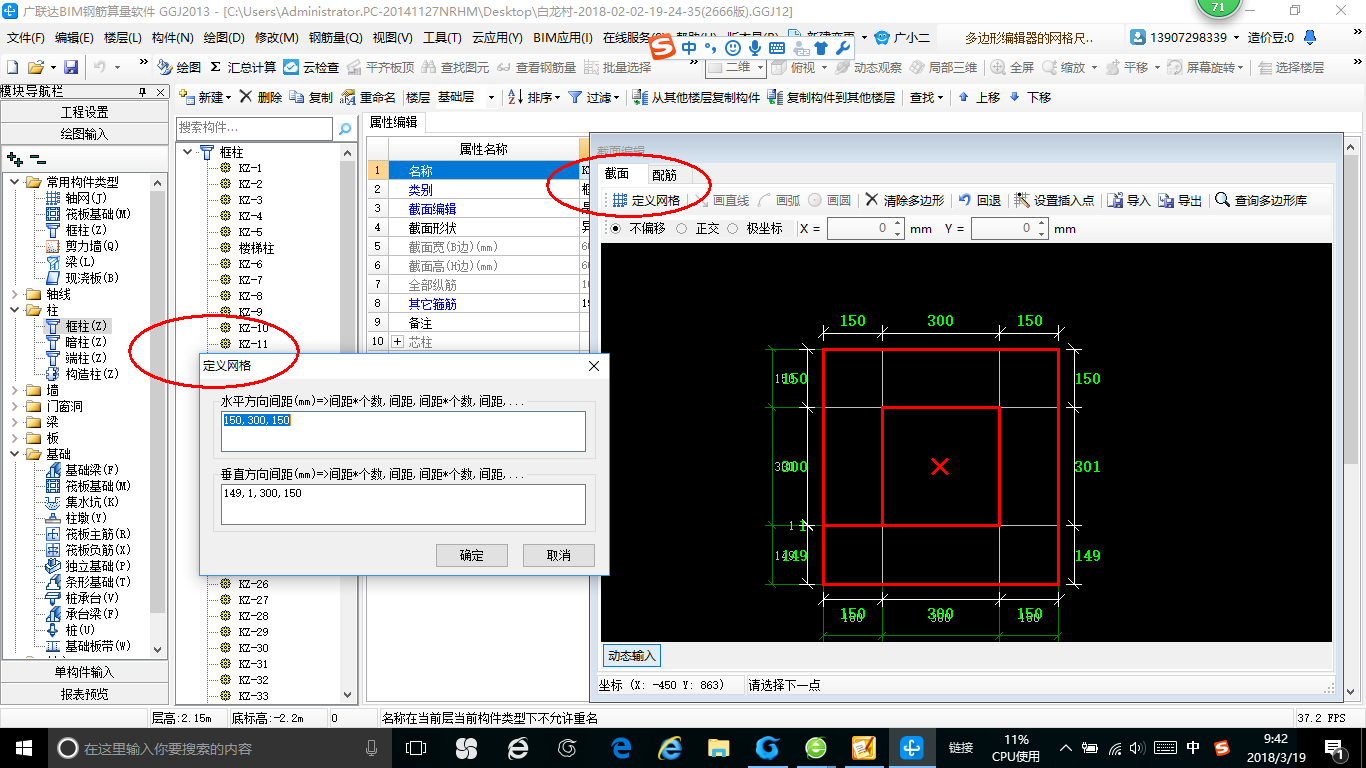Click 复制 copy component icon
The width and height of the screenshot is (1366, 768).
click(311, 97)
